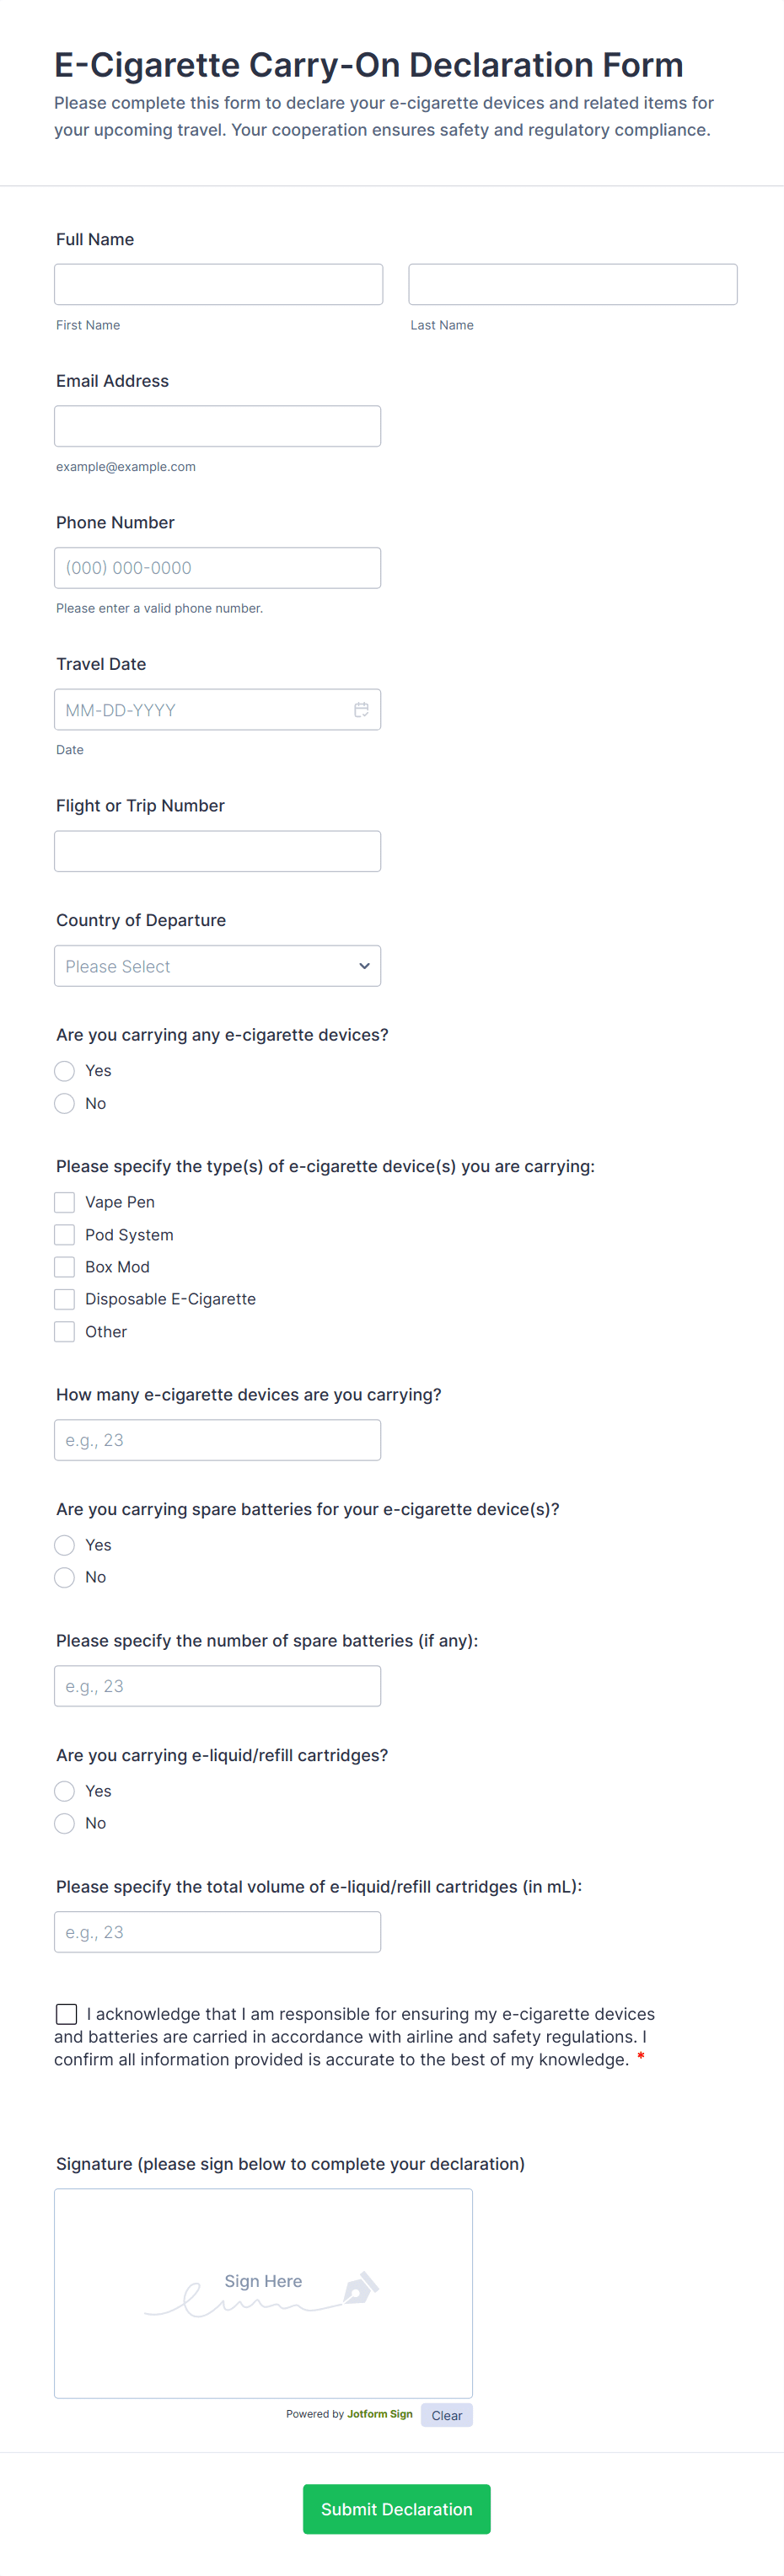Clear the signature field
The image size is (784, 2576).
tap(446, 2415)
